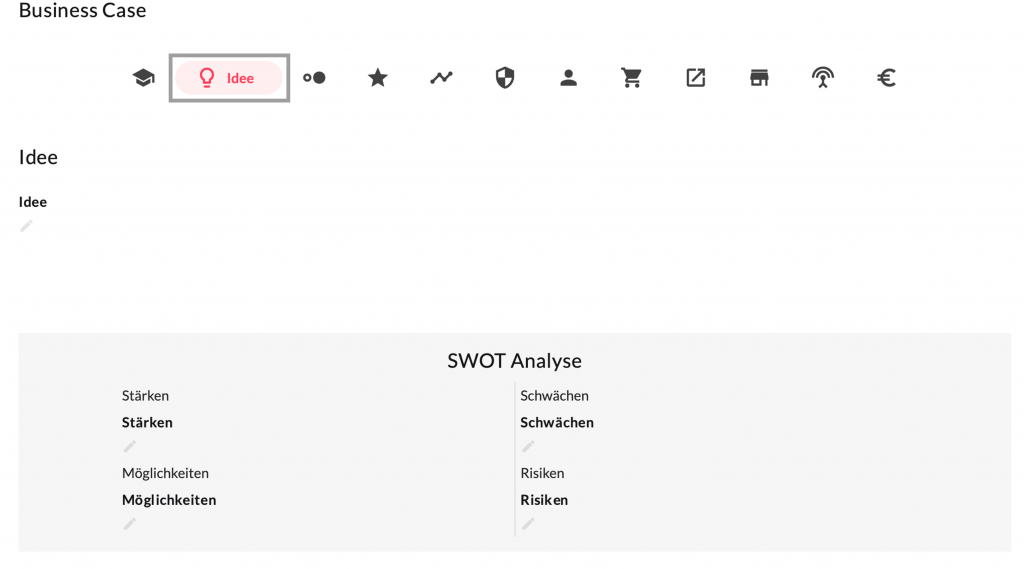1024x569 pixels.
Task: Click the bold Stärken field label
Action: [147, 423]
